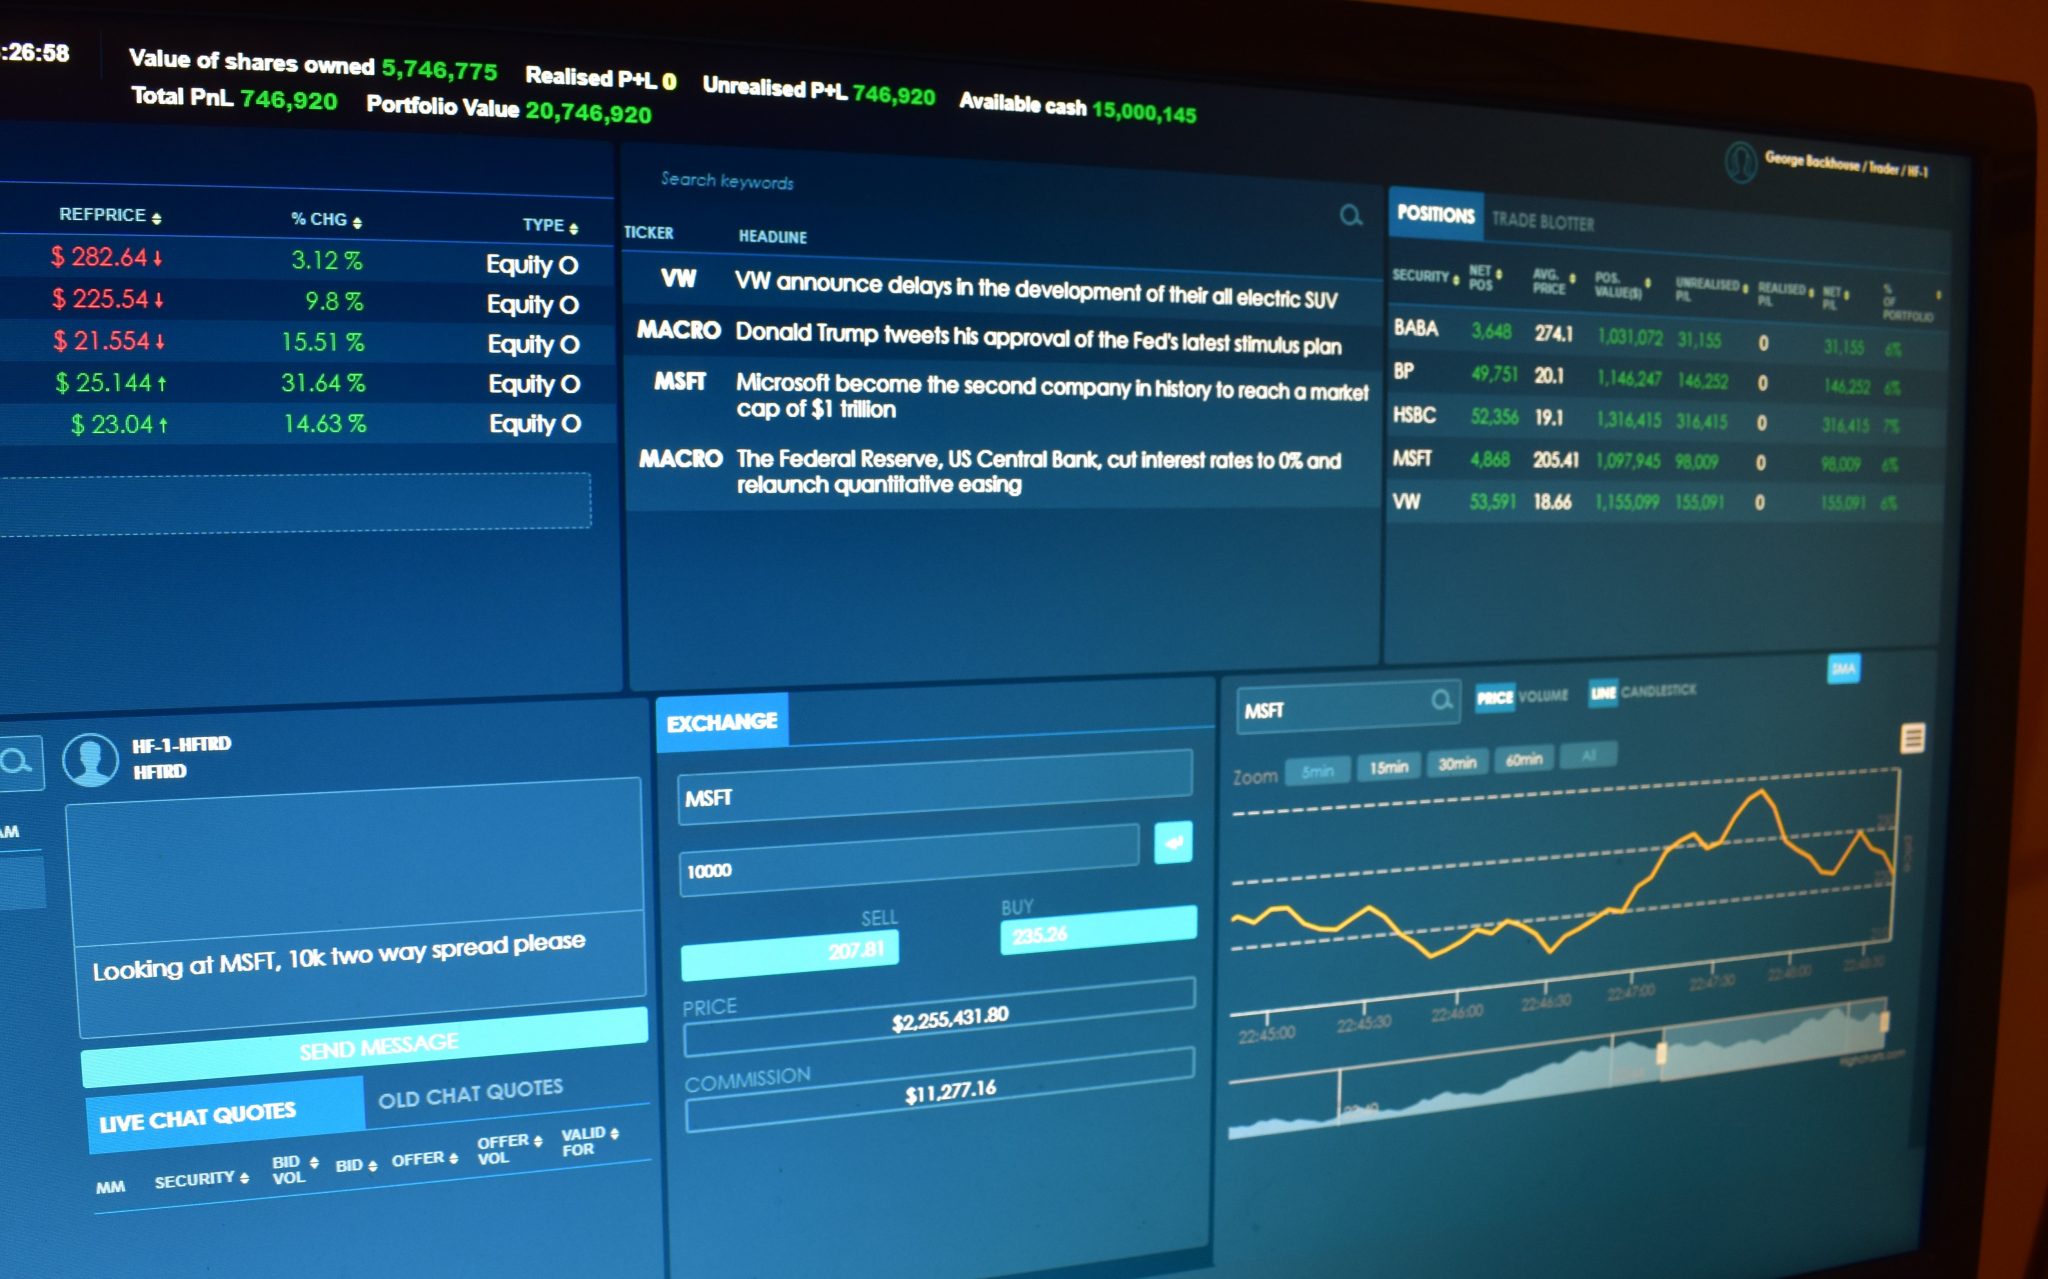Image resolution: width=2048 pixels, height=1279 pixels.
Task: Grab the left handle of chart navigator
Action: click(x=1661, y=1053)
